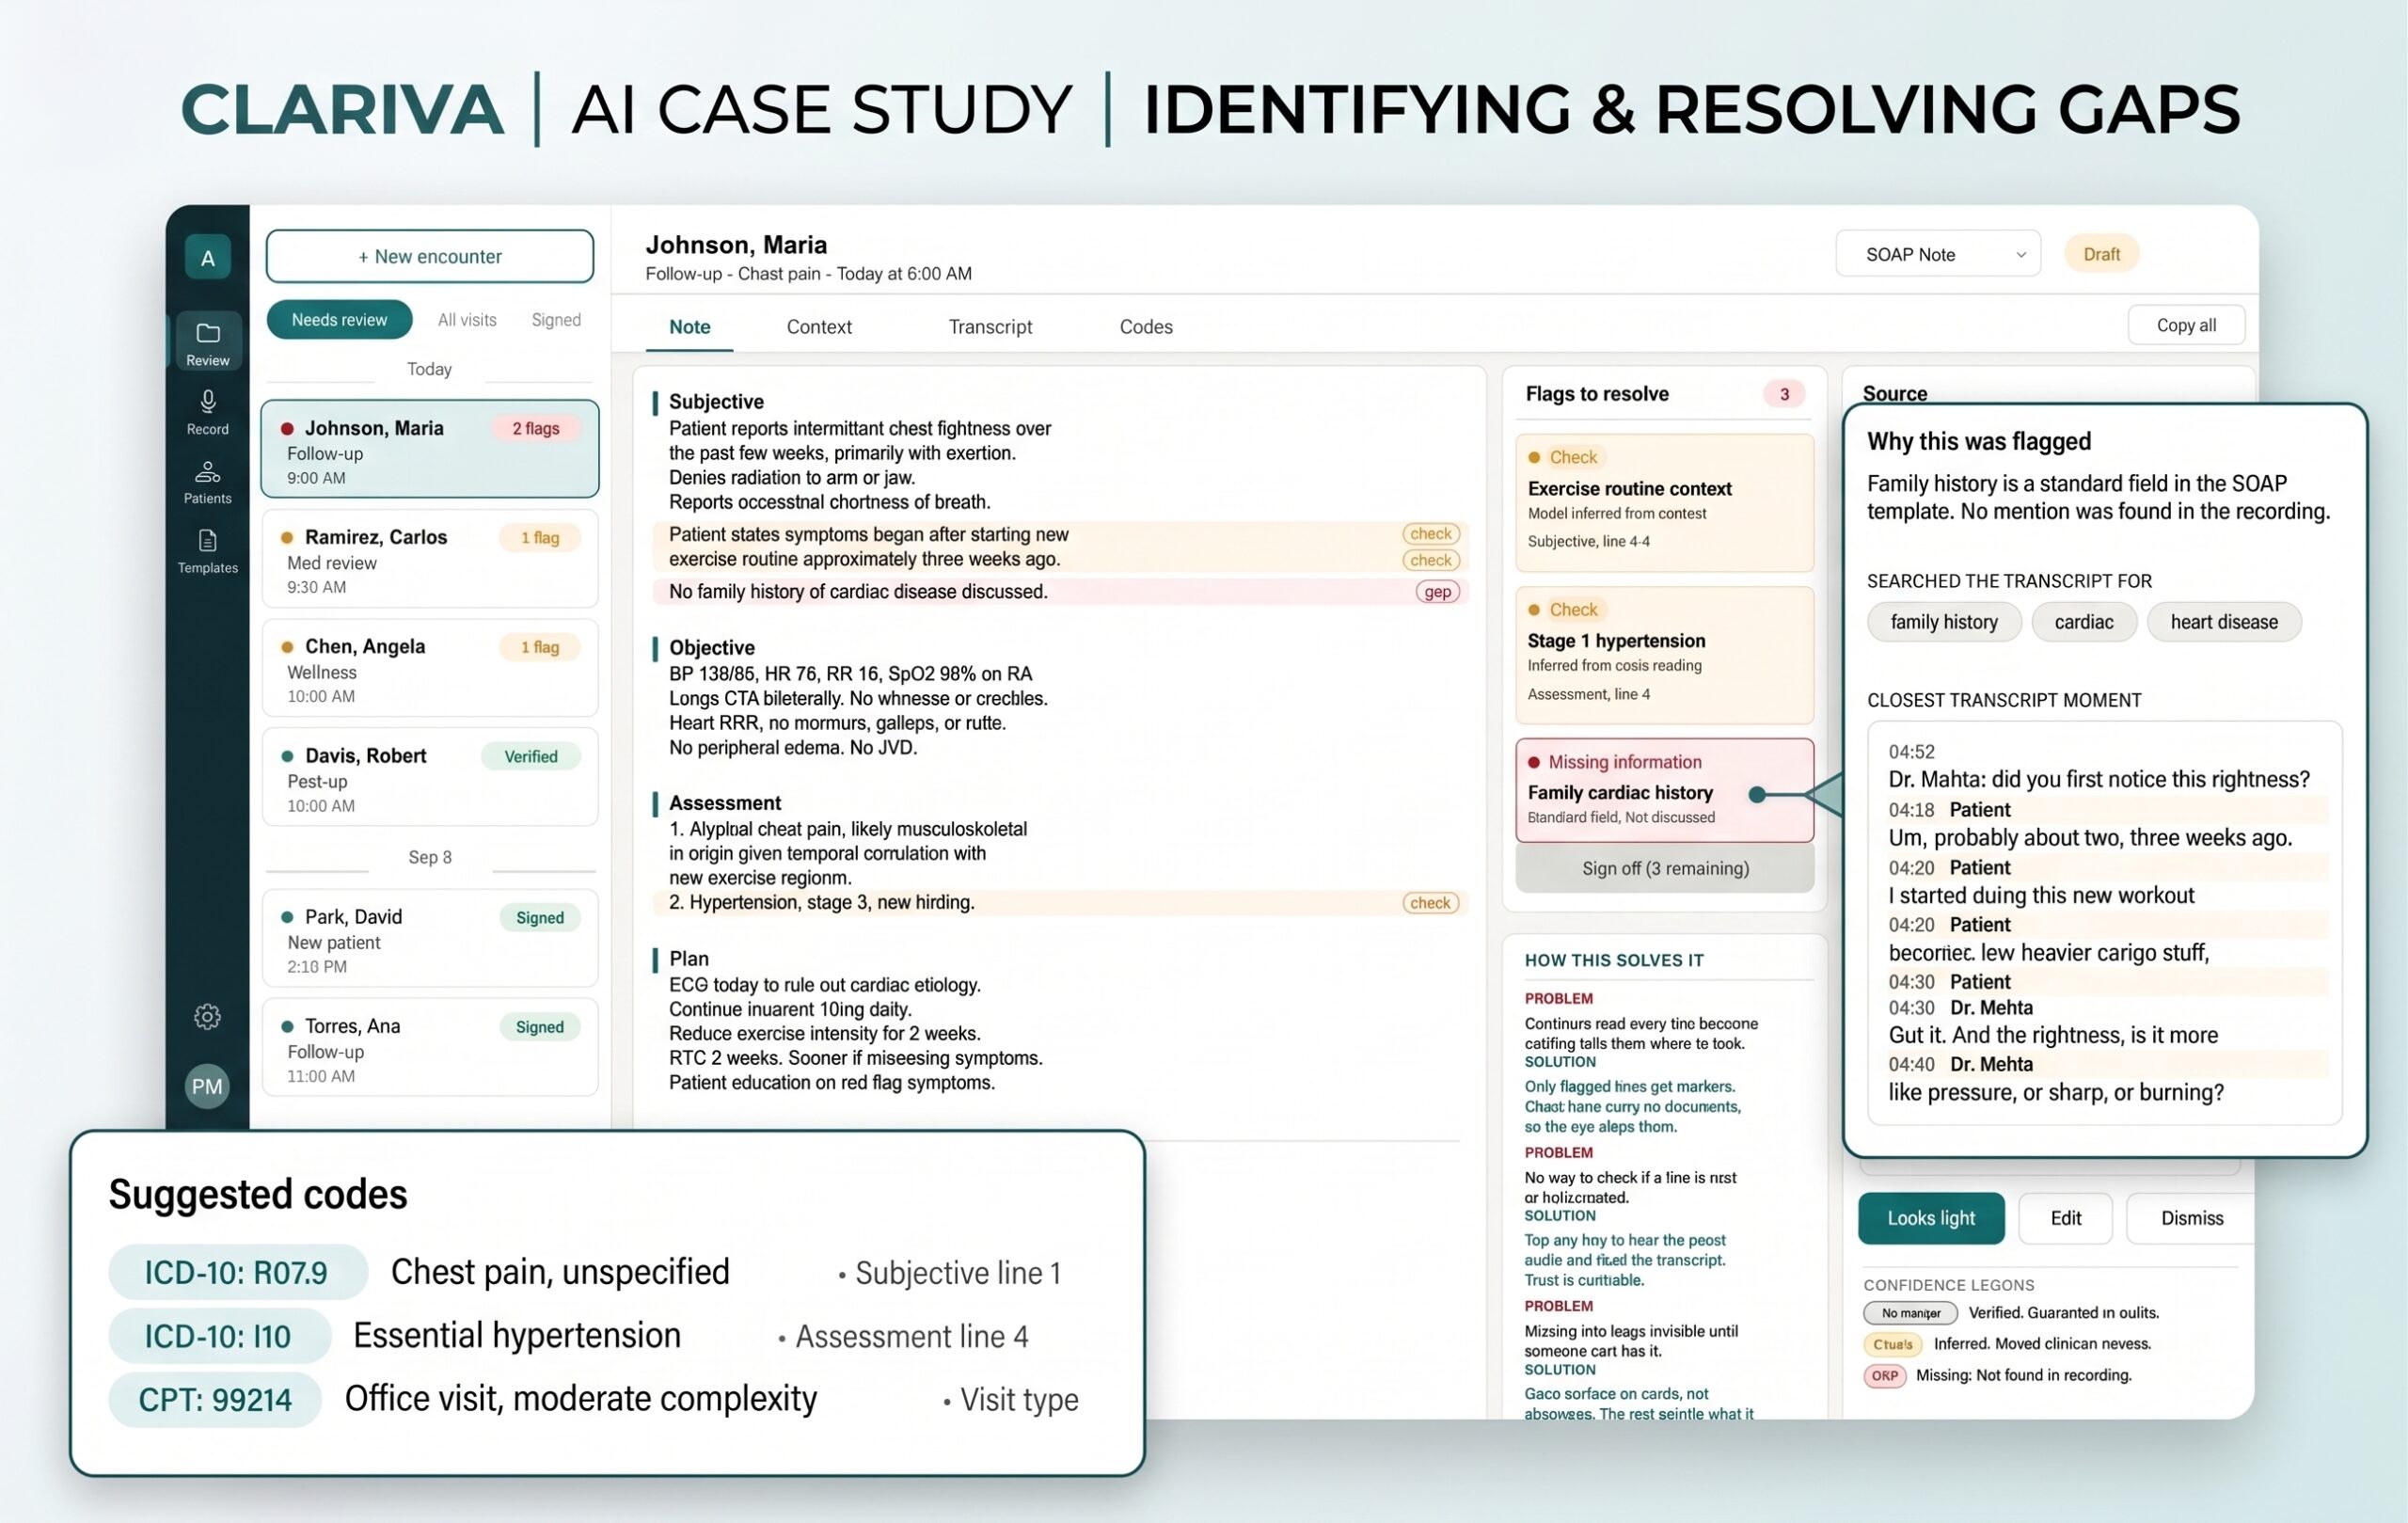2408x1523 pixels.
Task: Click the check chip on 'Patient states symptoms' line
Action: coord(1431,534)
